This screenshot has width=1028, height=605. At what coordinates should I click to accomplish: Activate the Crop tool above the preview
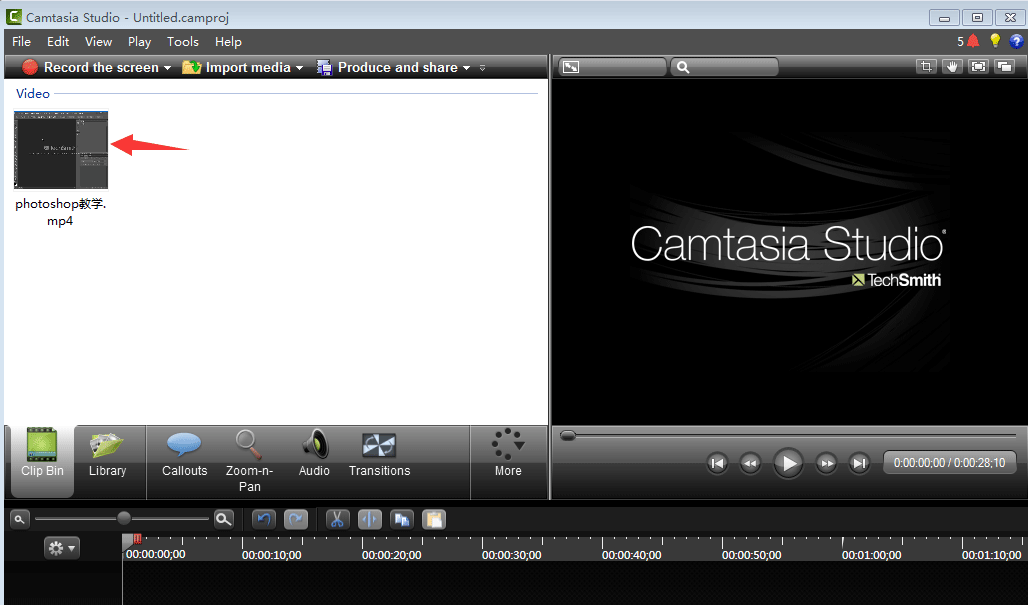click(x=926, y=66)
